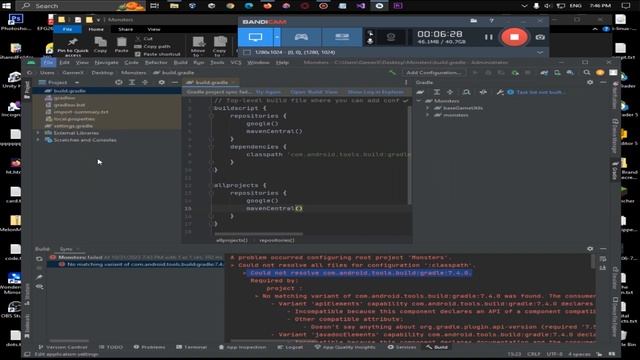
Task: Open App Quality Insights tool window
Action: pyautogui.click(x=345, y=347)
